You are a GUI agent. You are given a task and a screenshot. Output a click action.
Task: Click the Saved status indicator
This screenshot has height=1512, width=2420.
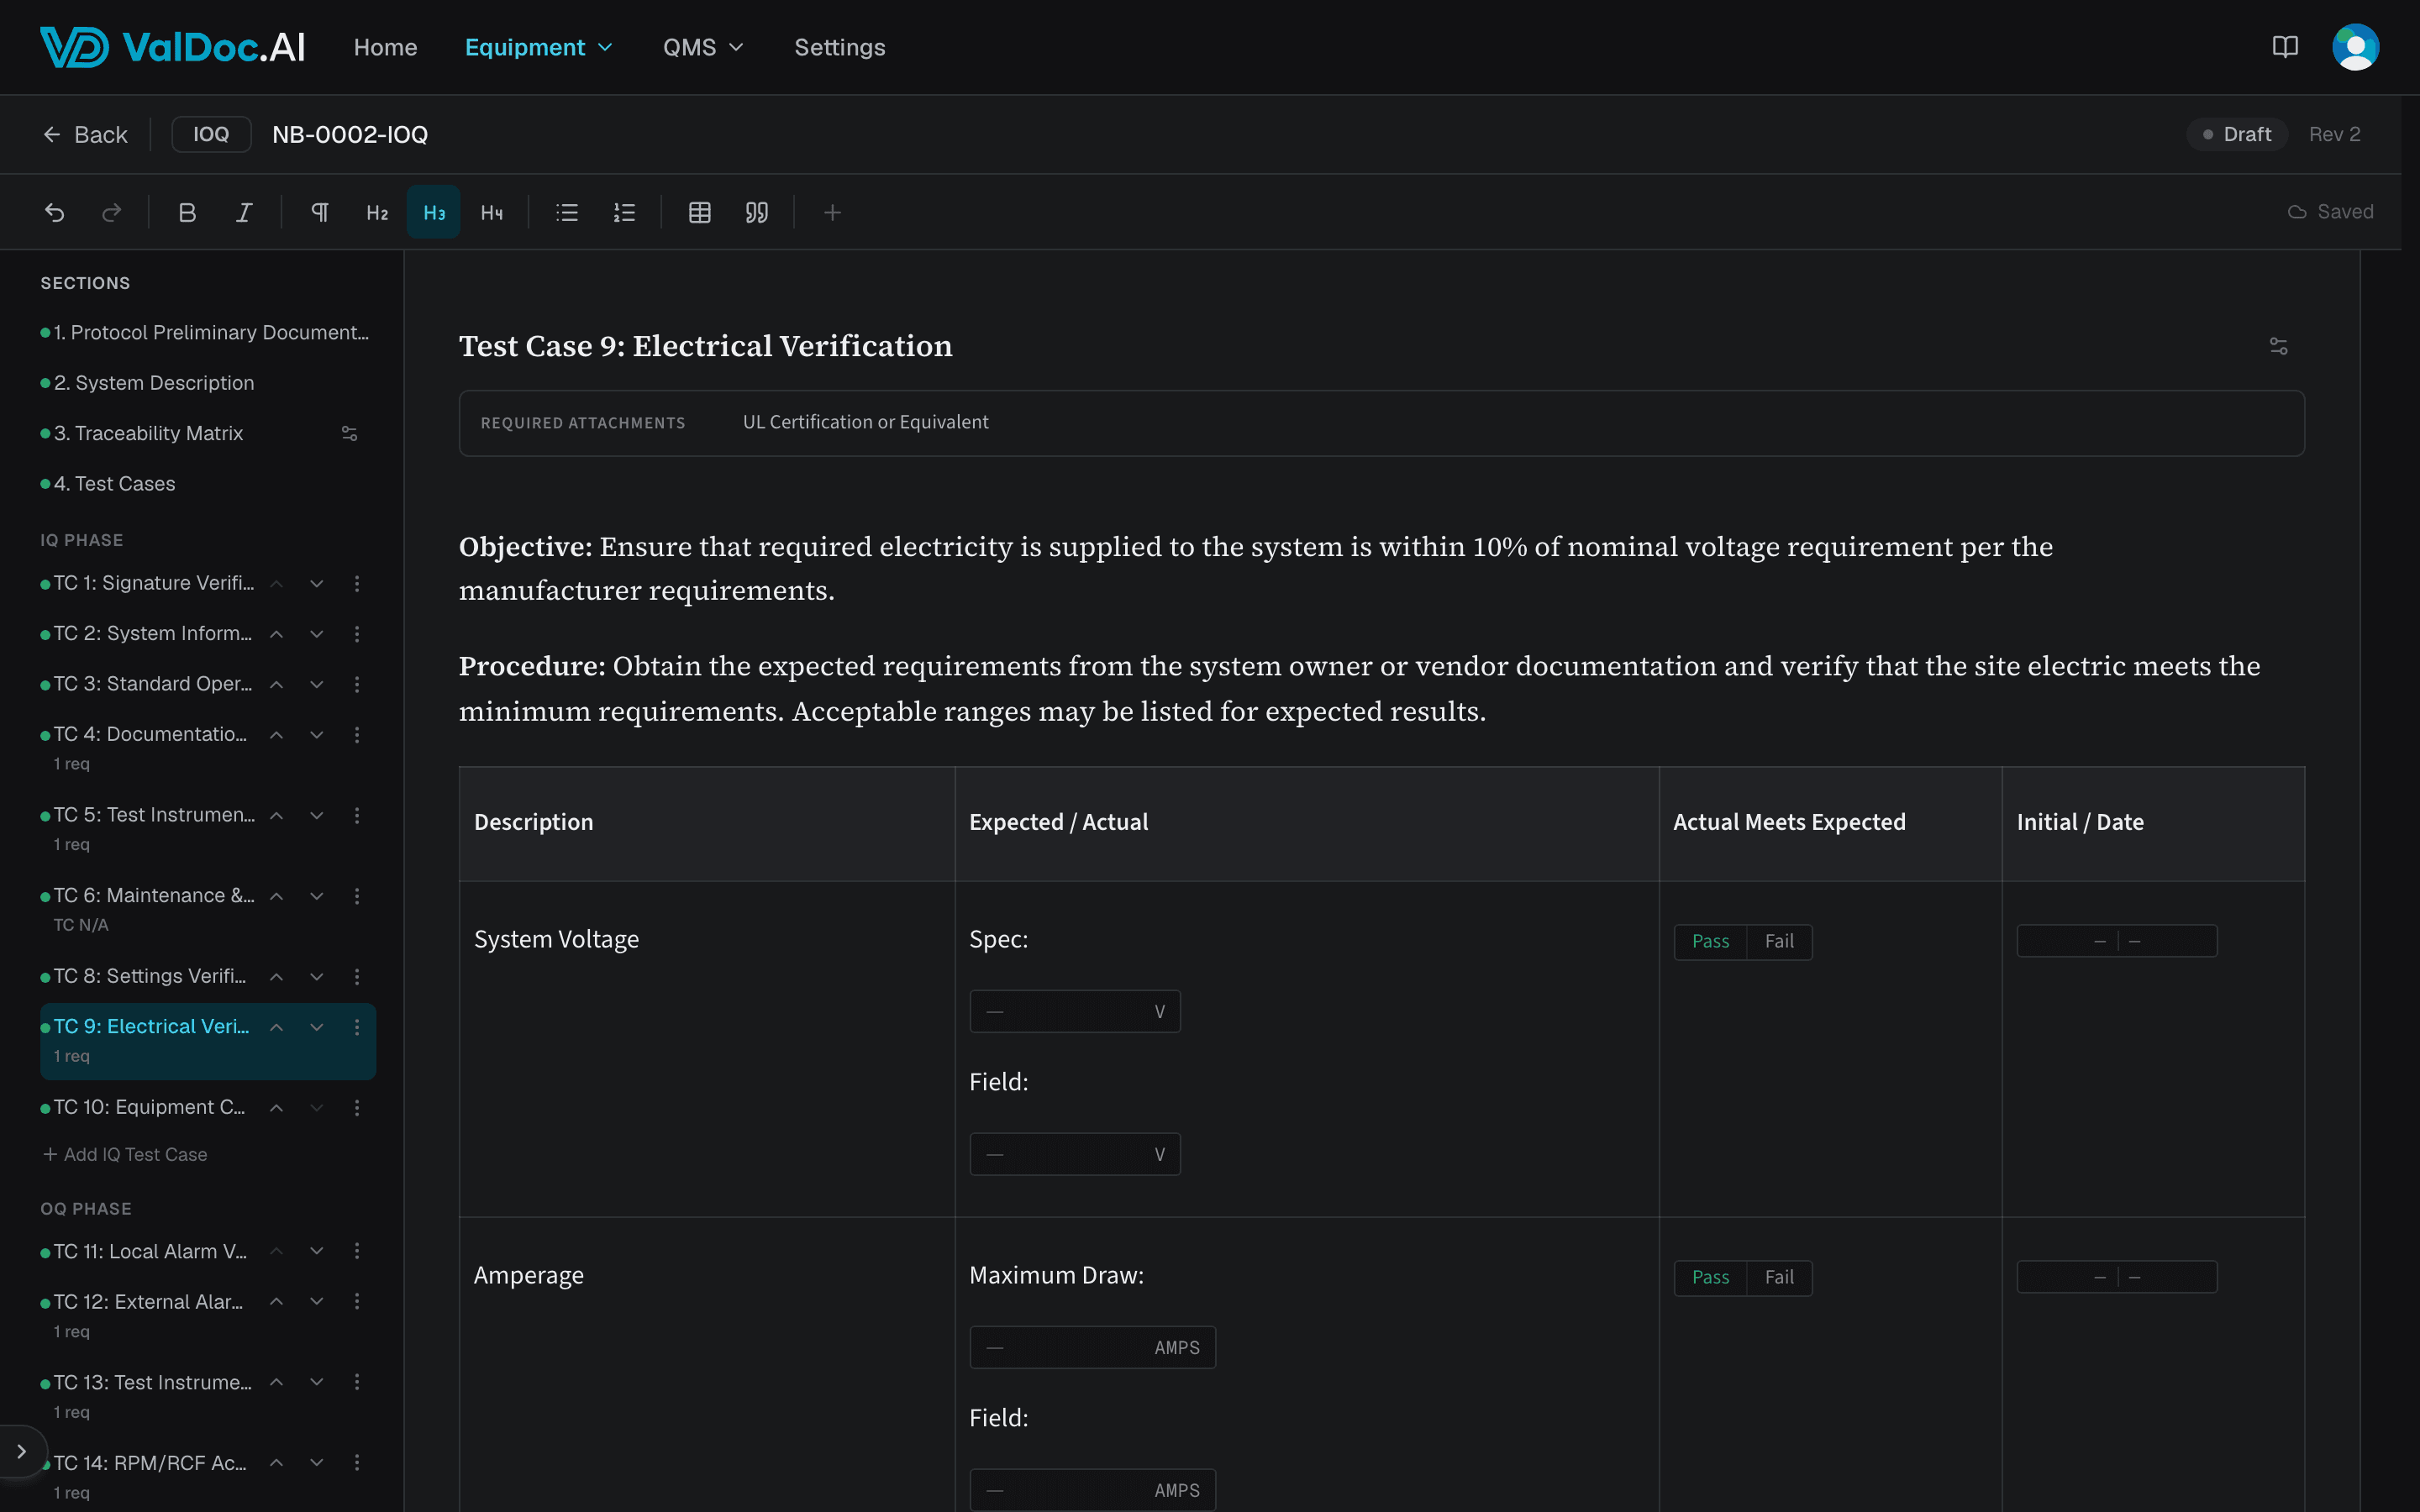tap(2330, 212)
